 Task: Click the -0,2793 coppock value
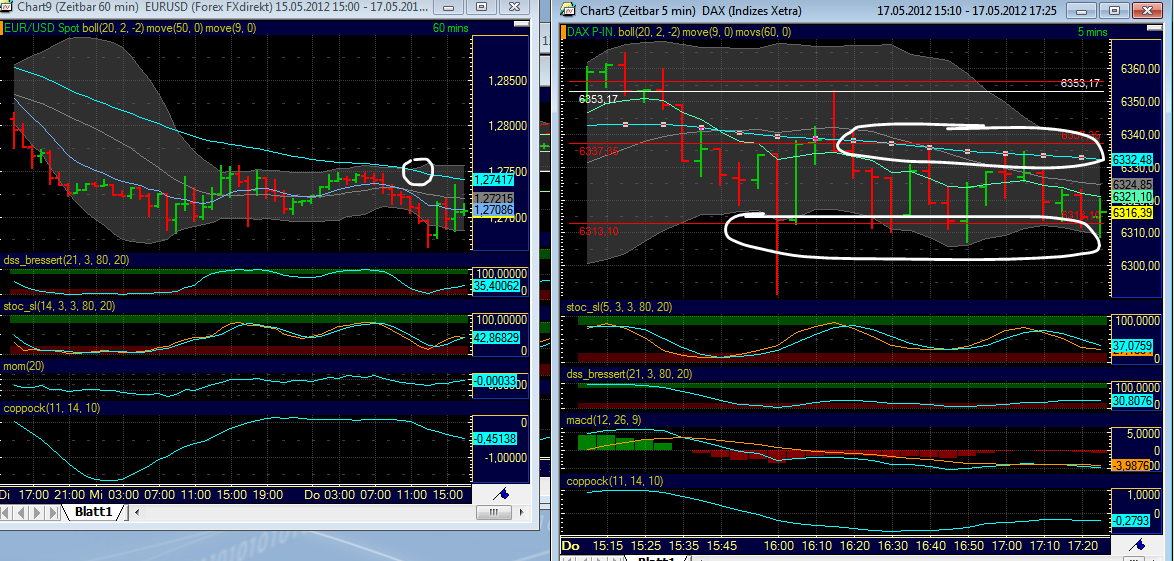(x=1131, y=520)
